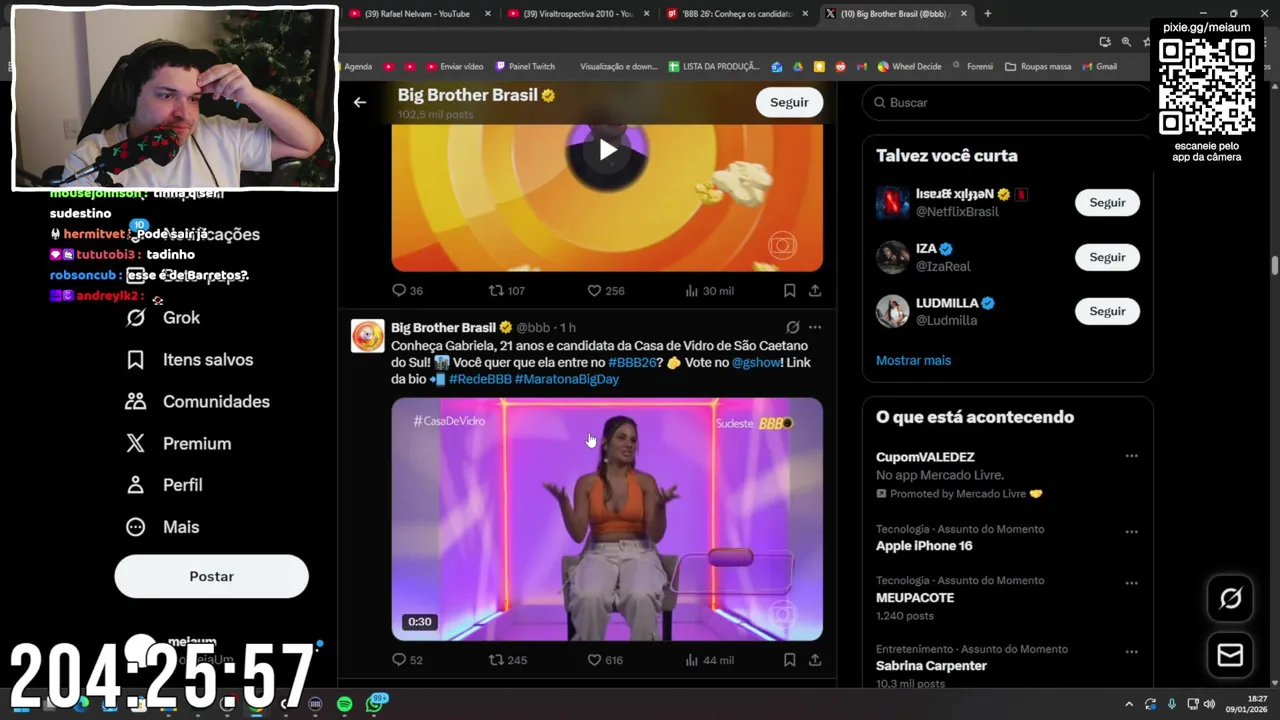
Task: Open IZA profile name
Action: tap(926, 249)
